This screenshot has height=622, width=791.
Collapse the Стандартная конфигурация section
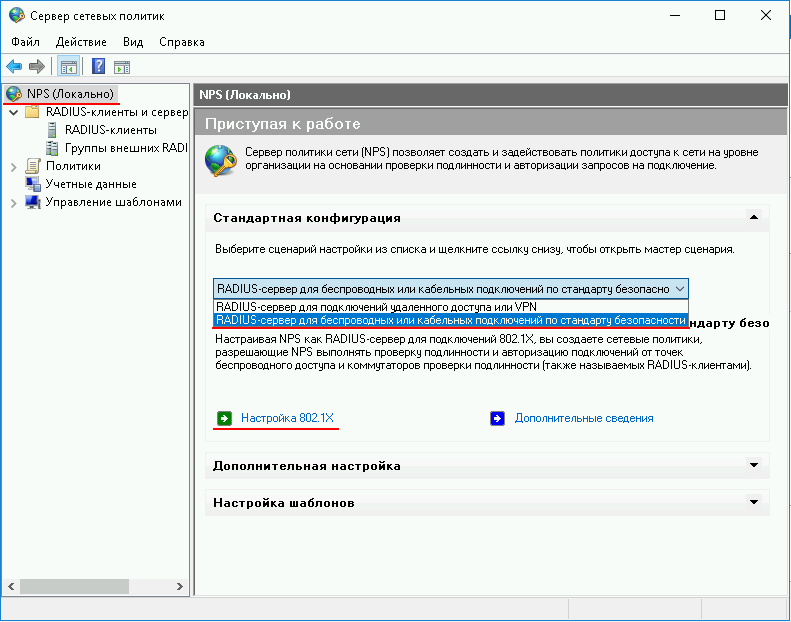coord(754,217)
